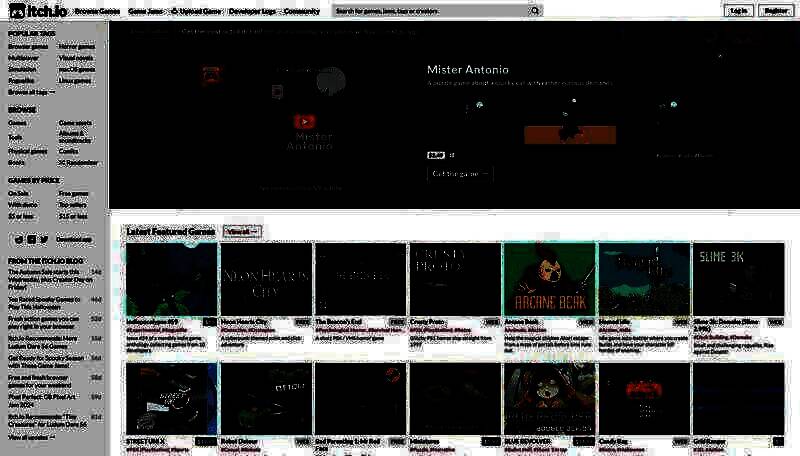Open the Multiplayer tag
Image resolution: width=800 pixels, height=456 pixels.
[23, 58]
